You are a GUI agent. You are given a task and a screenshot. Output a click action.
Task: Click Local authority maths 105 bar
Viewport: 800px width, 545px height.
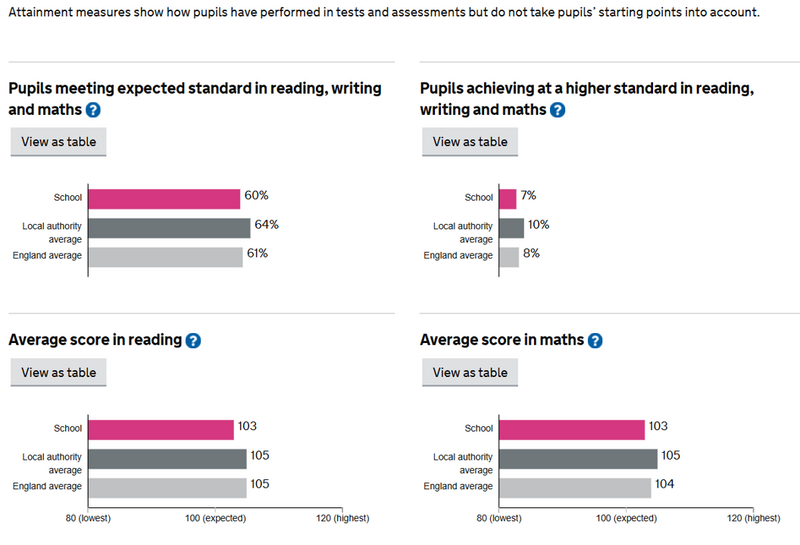pos(578,458)
